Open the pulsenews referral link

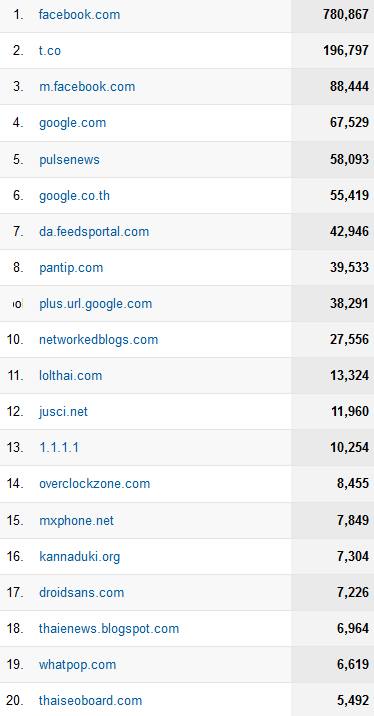(x=69, y=159)
